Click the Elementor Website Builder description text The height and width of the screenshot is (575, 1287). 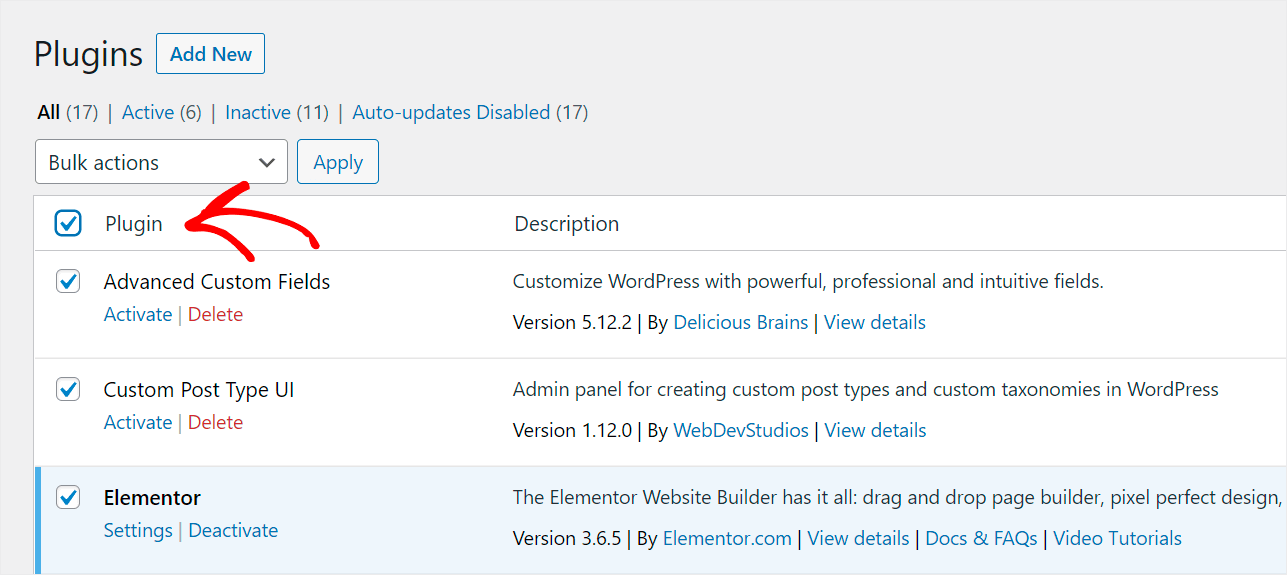[898, 497]
